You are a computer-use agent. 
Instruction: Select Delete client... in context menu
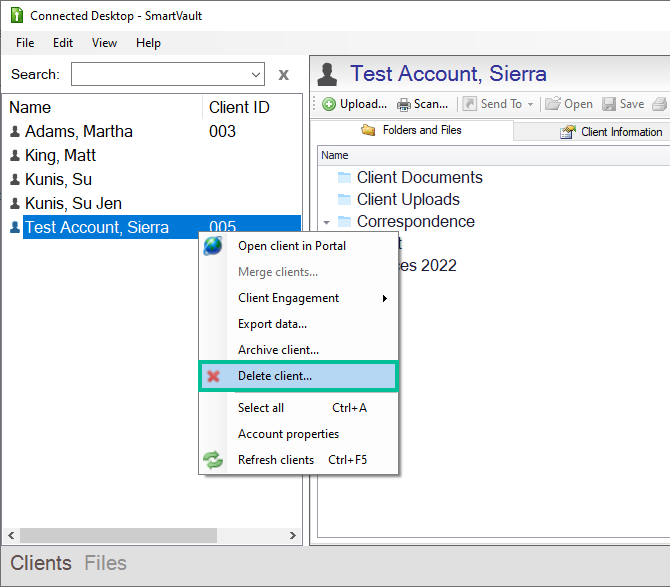pyautogui.click(x=298, y=376)
